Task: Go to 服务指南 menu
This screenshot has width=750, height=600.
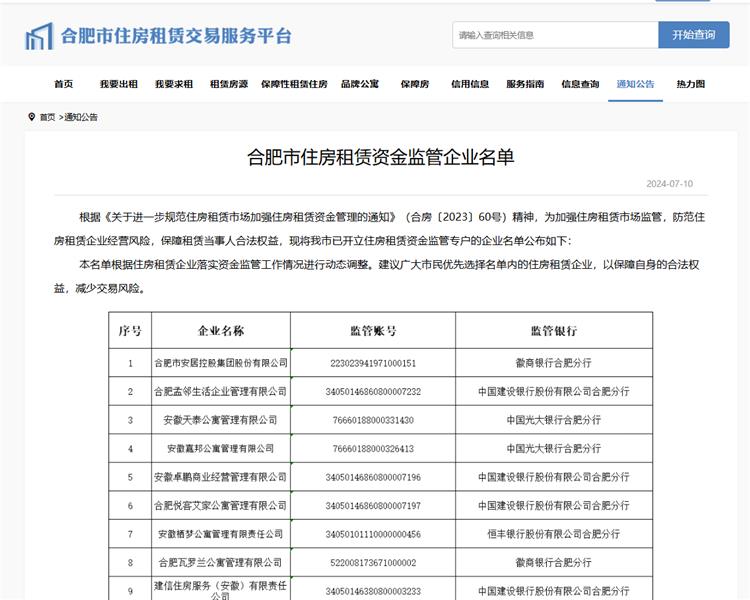Action: (525, 84)
